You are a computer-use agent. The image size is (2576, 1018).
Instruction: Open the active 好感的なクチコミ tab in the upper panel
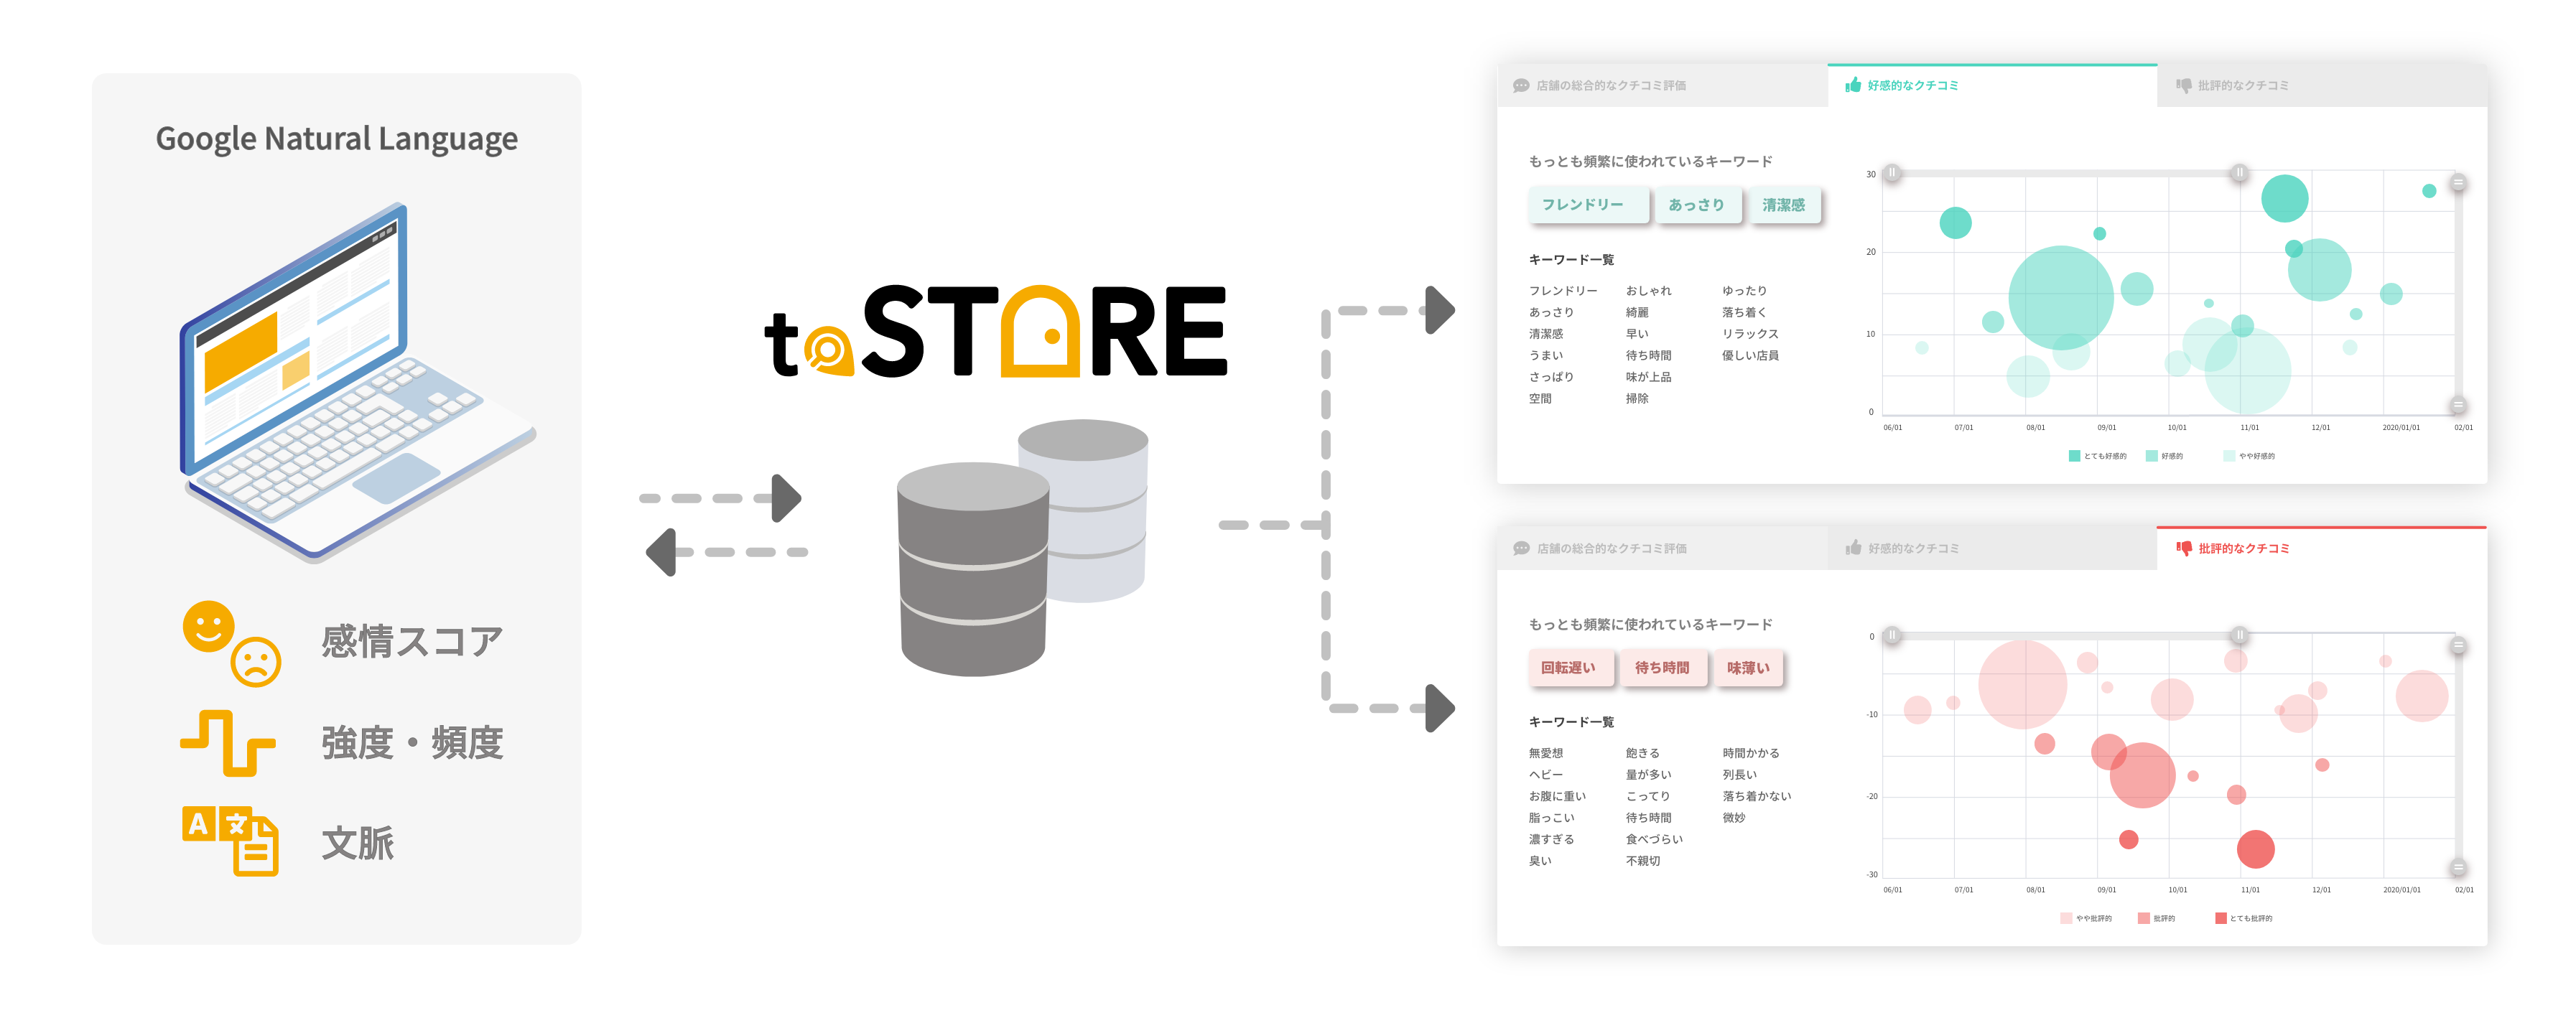[1991, 86]
